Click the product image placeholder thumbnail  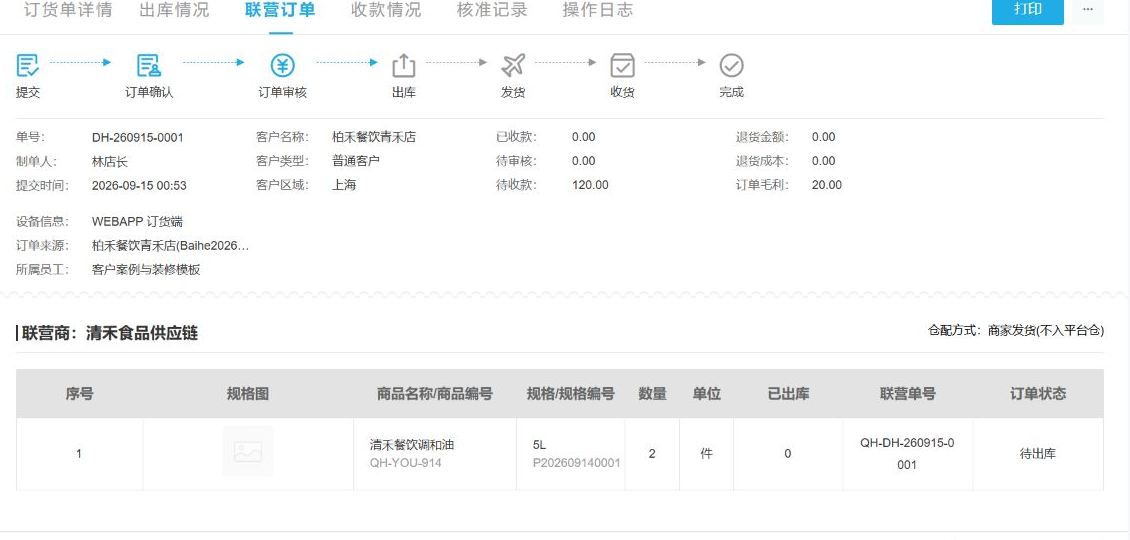point(248,451)
